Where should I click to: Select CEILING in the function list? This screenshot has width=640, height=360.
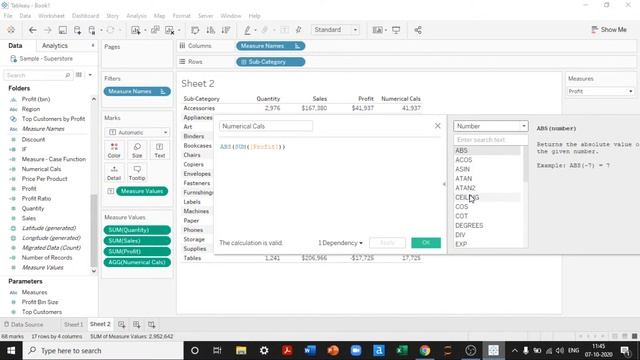pos(467,198)
